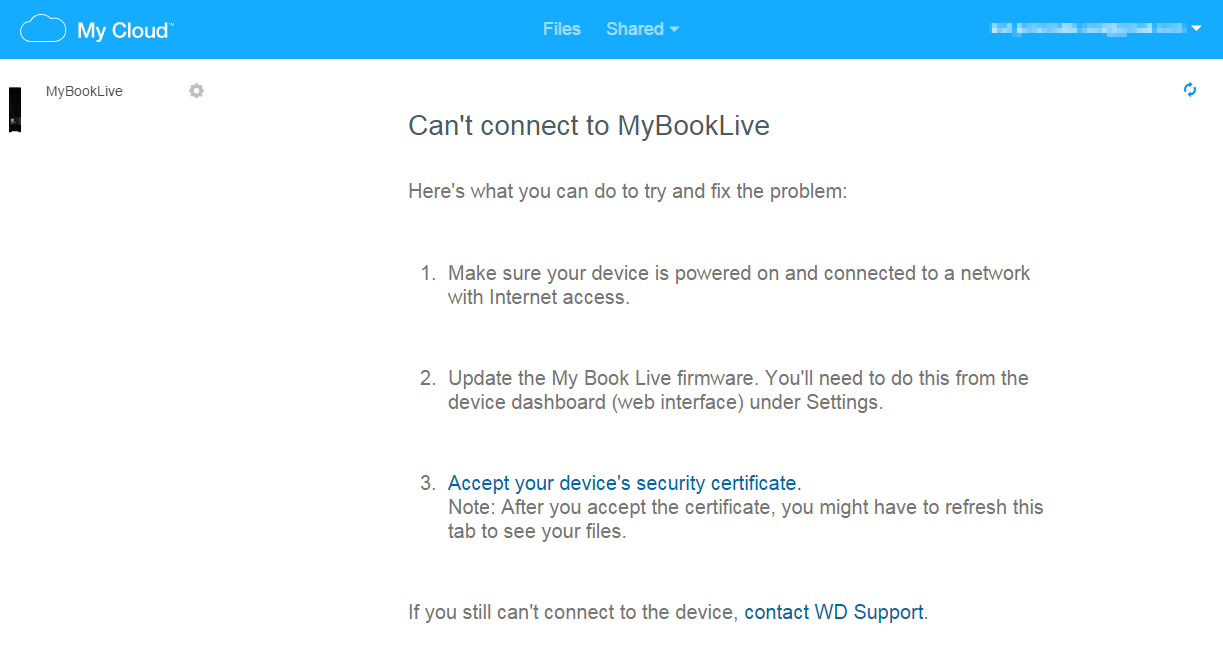Click the Can't connect to MyBookLive heading
The height and width of the screenshot is (671, 1223).
click(x=589, y=126)
